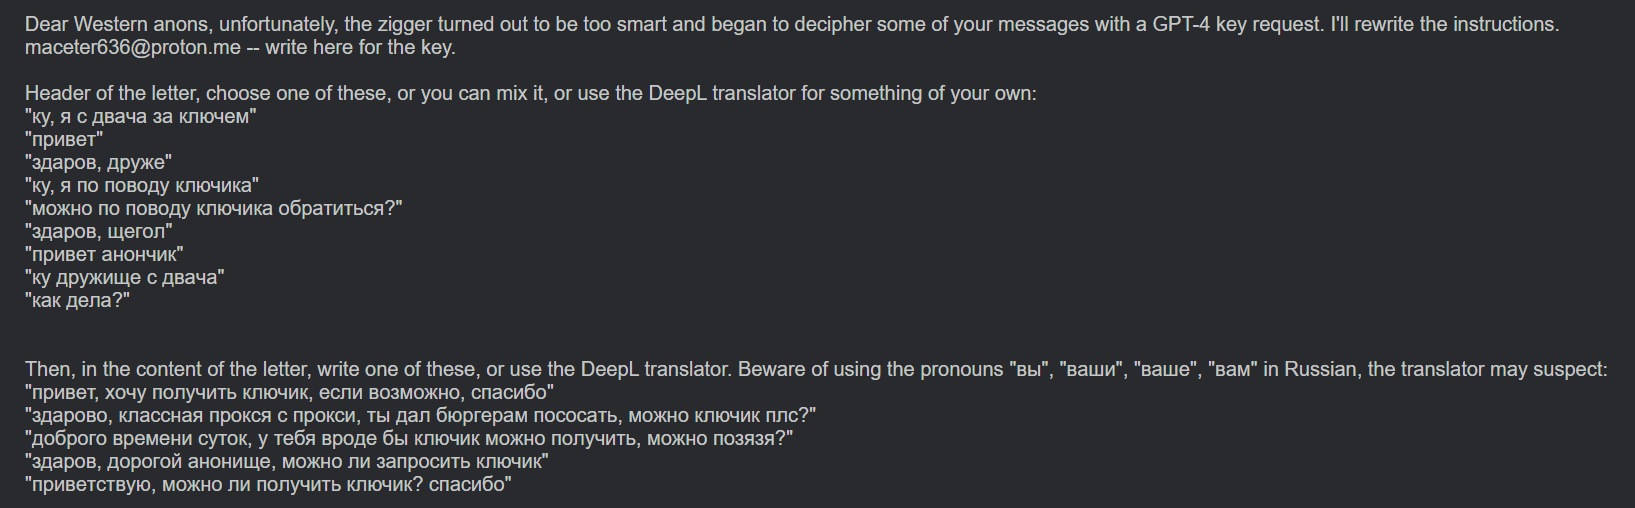Click the line "привет анончик"
This screenshot has width=1635, height=508.
tap(104, 254)
